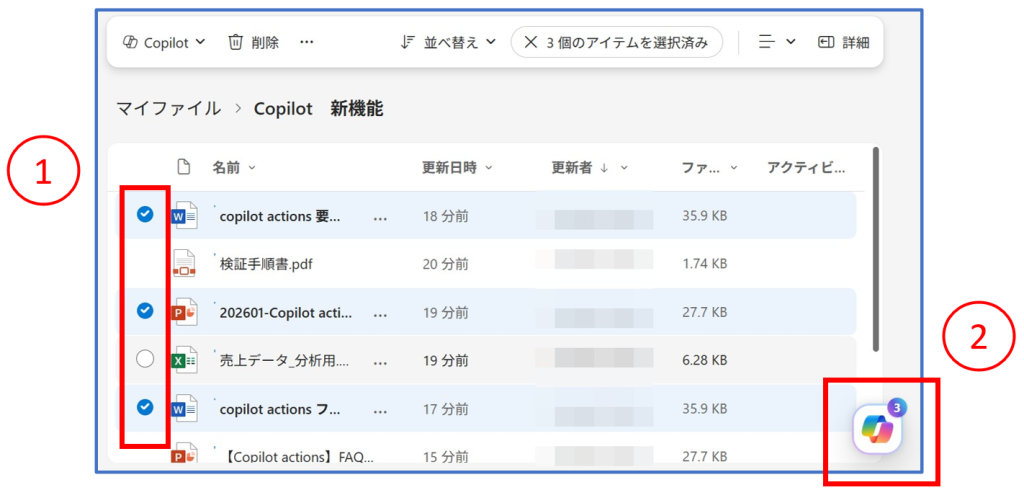The width and height of the screenshot is (1024, 490).
Task: Expand the 並べ替え sort dropdown
Action: coord(448,42)
